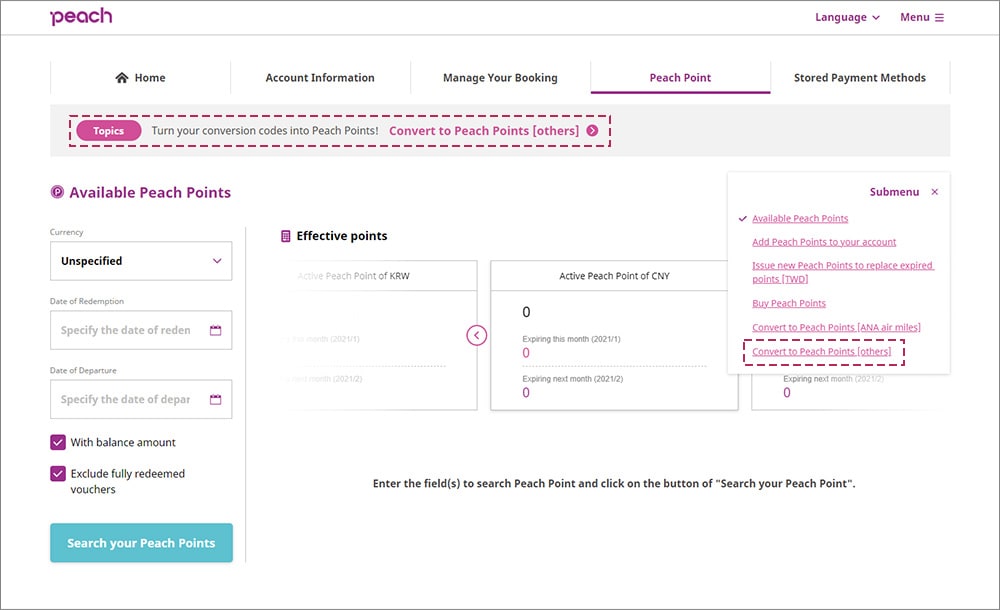Viewport: 1000px width, 610px height.
Task: Click the Date of Redemption field
Action: [x=141, y=330]
